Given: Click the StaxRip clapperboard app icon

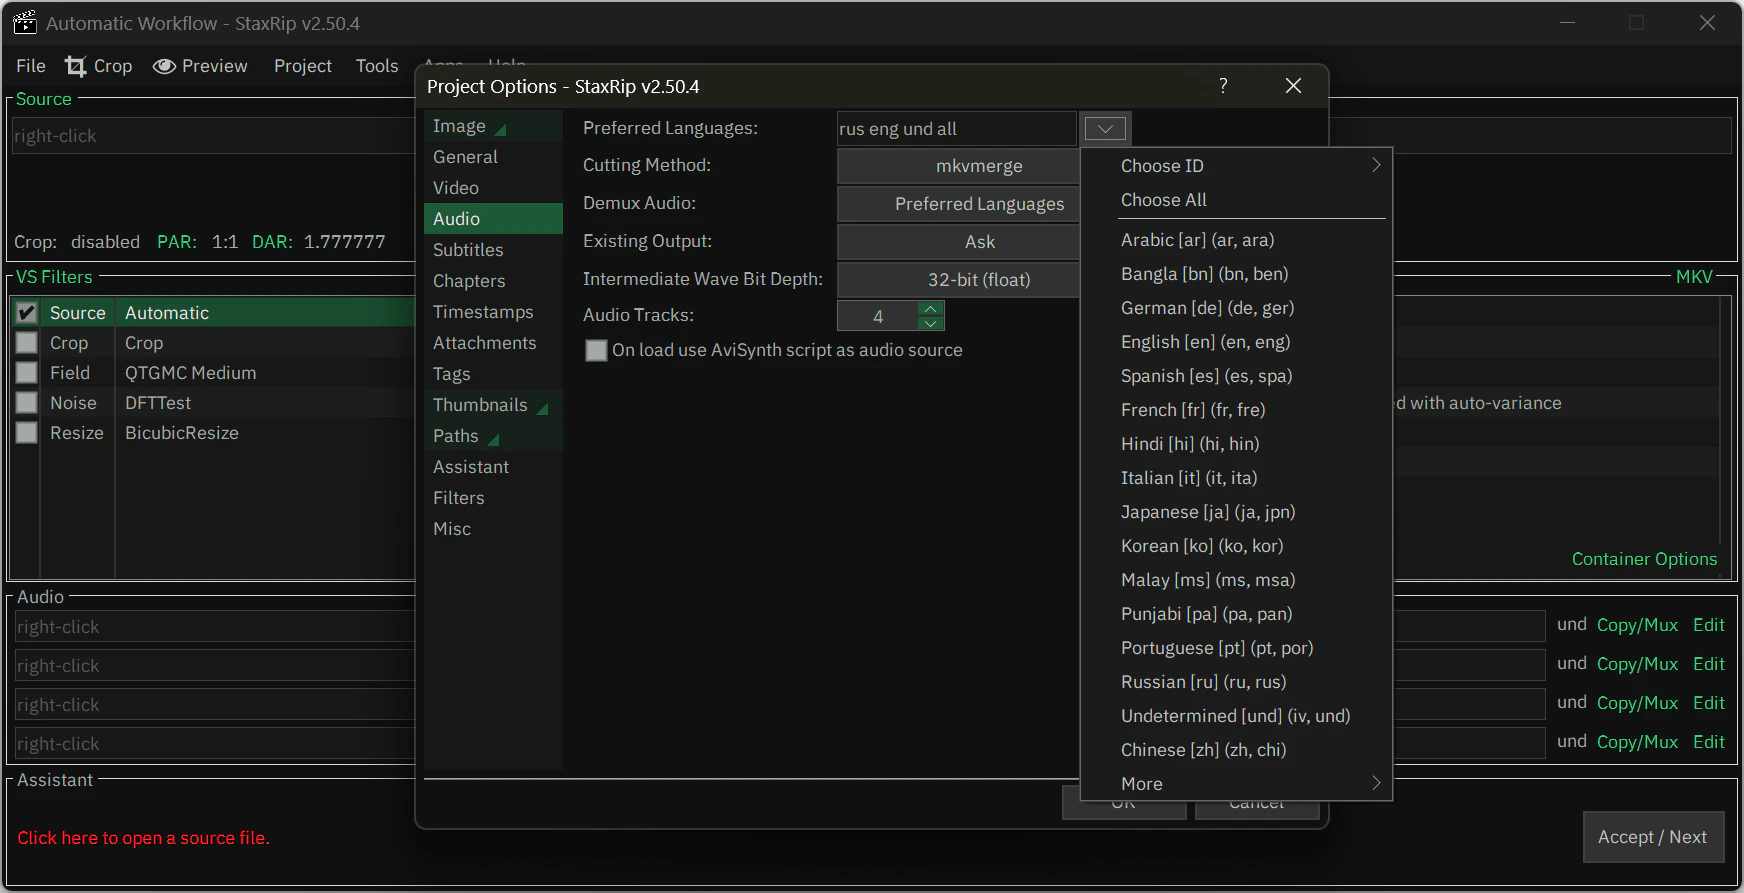Looking at the screenshot, I should tap(25, 23).
